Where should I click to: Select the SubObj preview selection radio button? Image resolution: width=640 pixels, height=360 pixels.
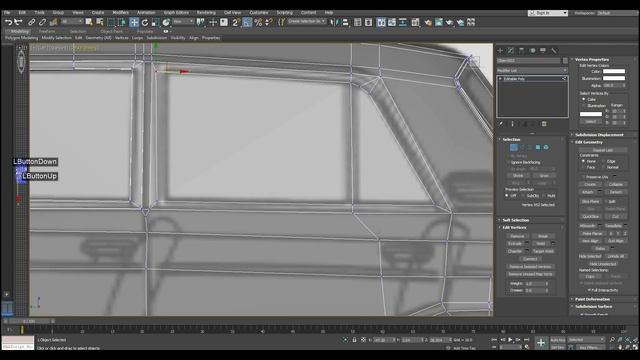pyautogui.click(x=524, y=196)
